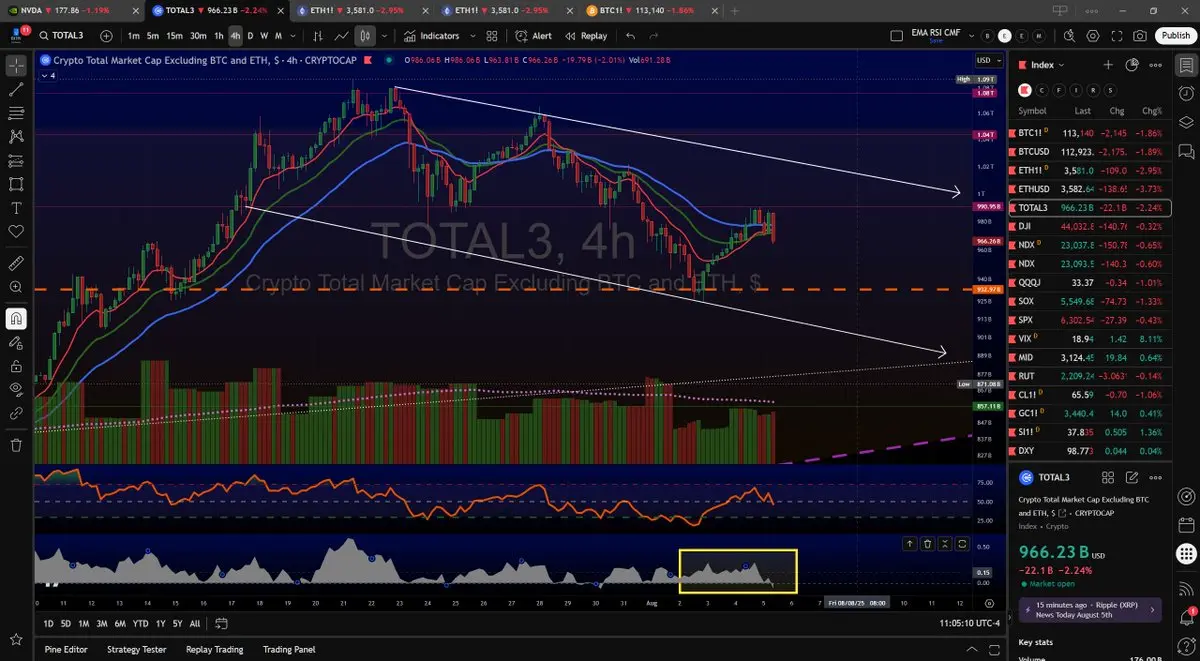Toggle lock all drawings
Image resolution: width=1200 pixels, height=661 pixels.
[16, 367]
